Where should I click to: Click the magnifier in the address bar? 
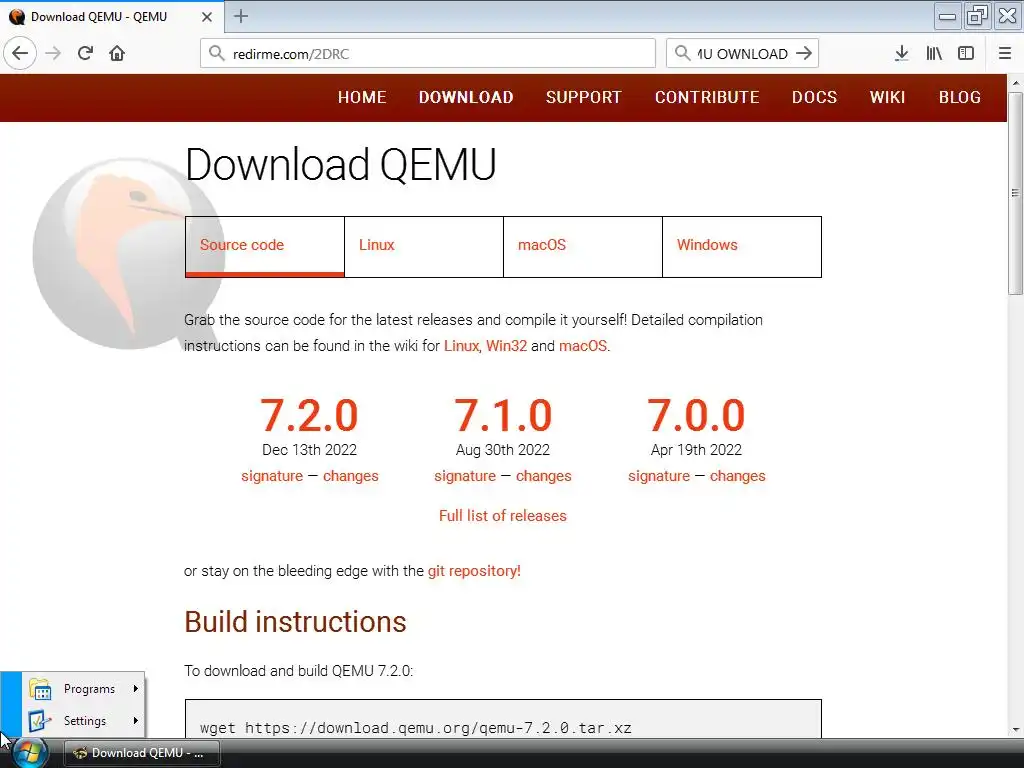pyautogui.click(x=217, y=54)
